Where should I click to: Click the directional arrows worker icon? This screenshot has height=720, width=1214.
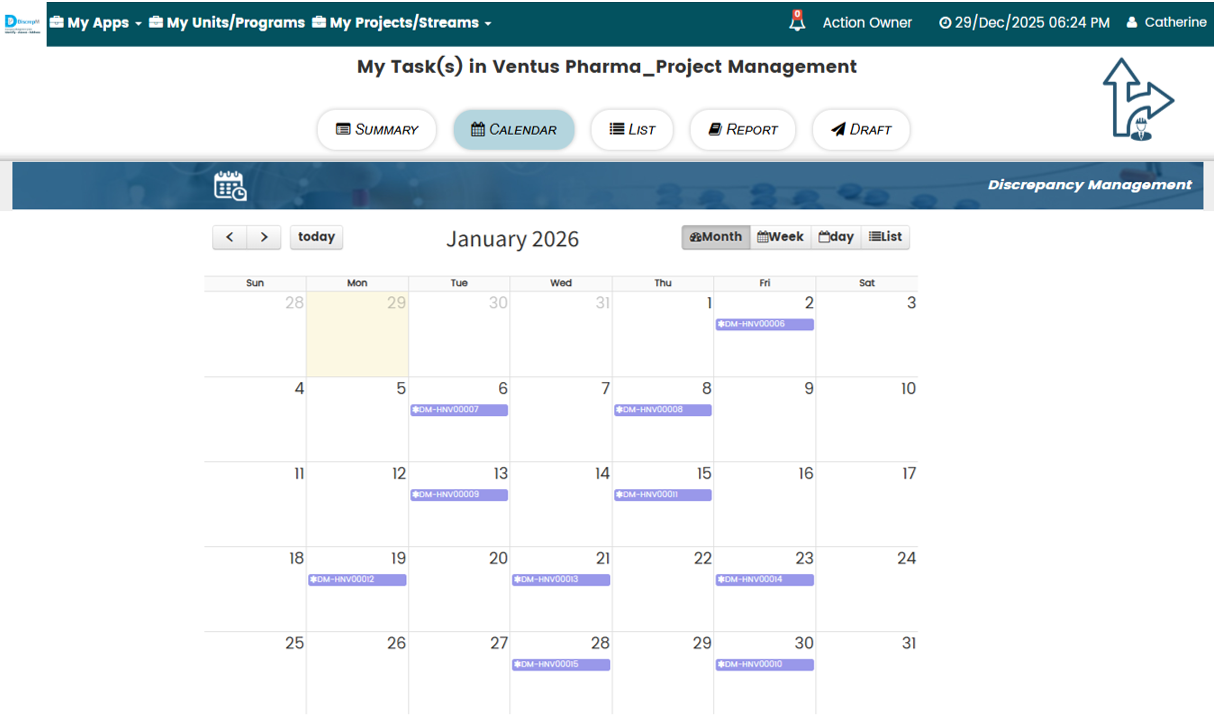point(1137,99)
